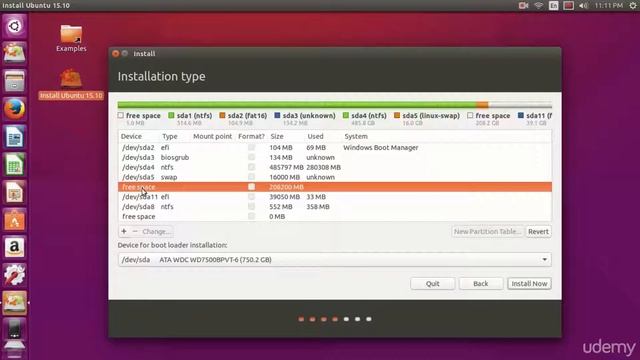This screenshot has height=360, width=640.
Task: Toggle Format checkbox for 0 MB free space
Action: [x=251, y=216]
